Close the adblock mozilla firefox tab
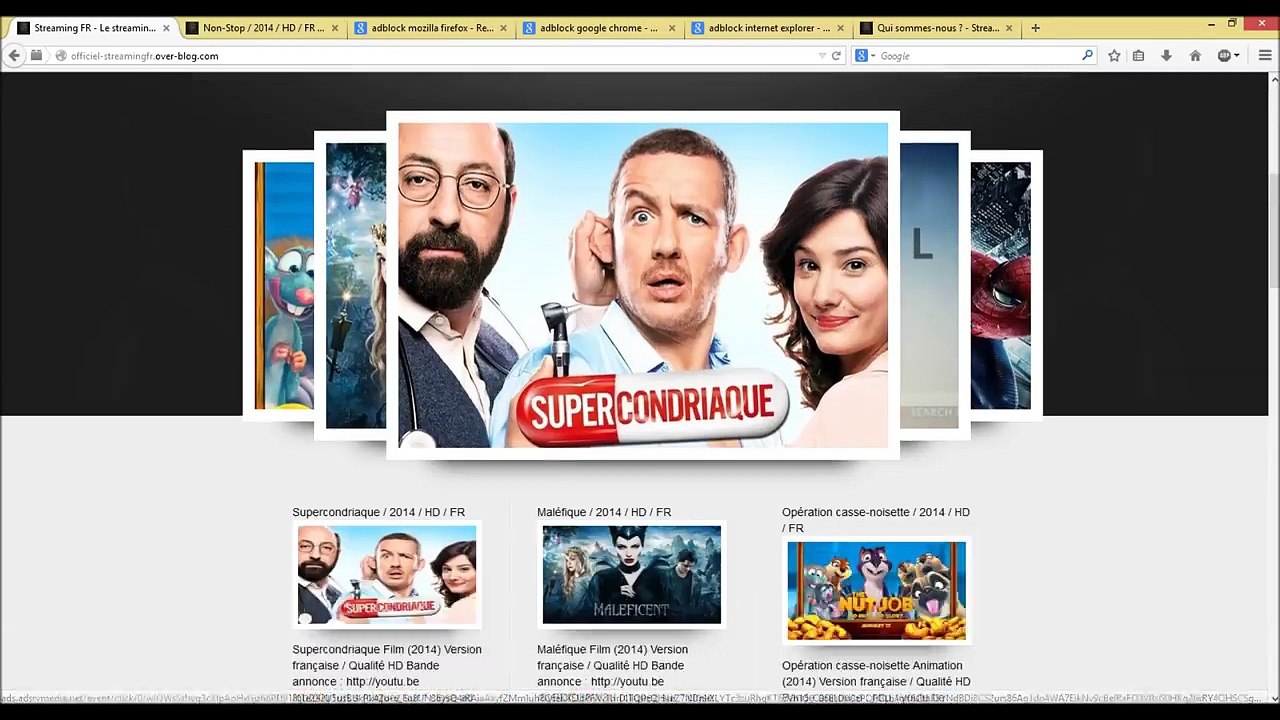1280x720 pixels. pos(503,28)
